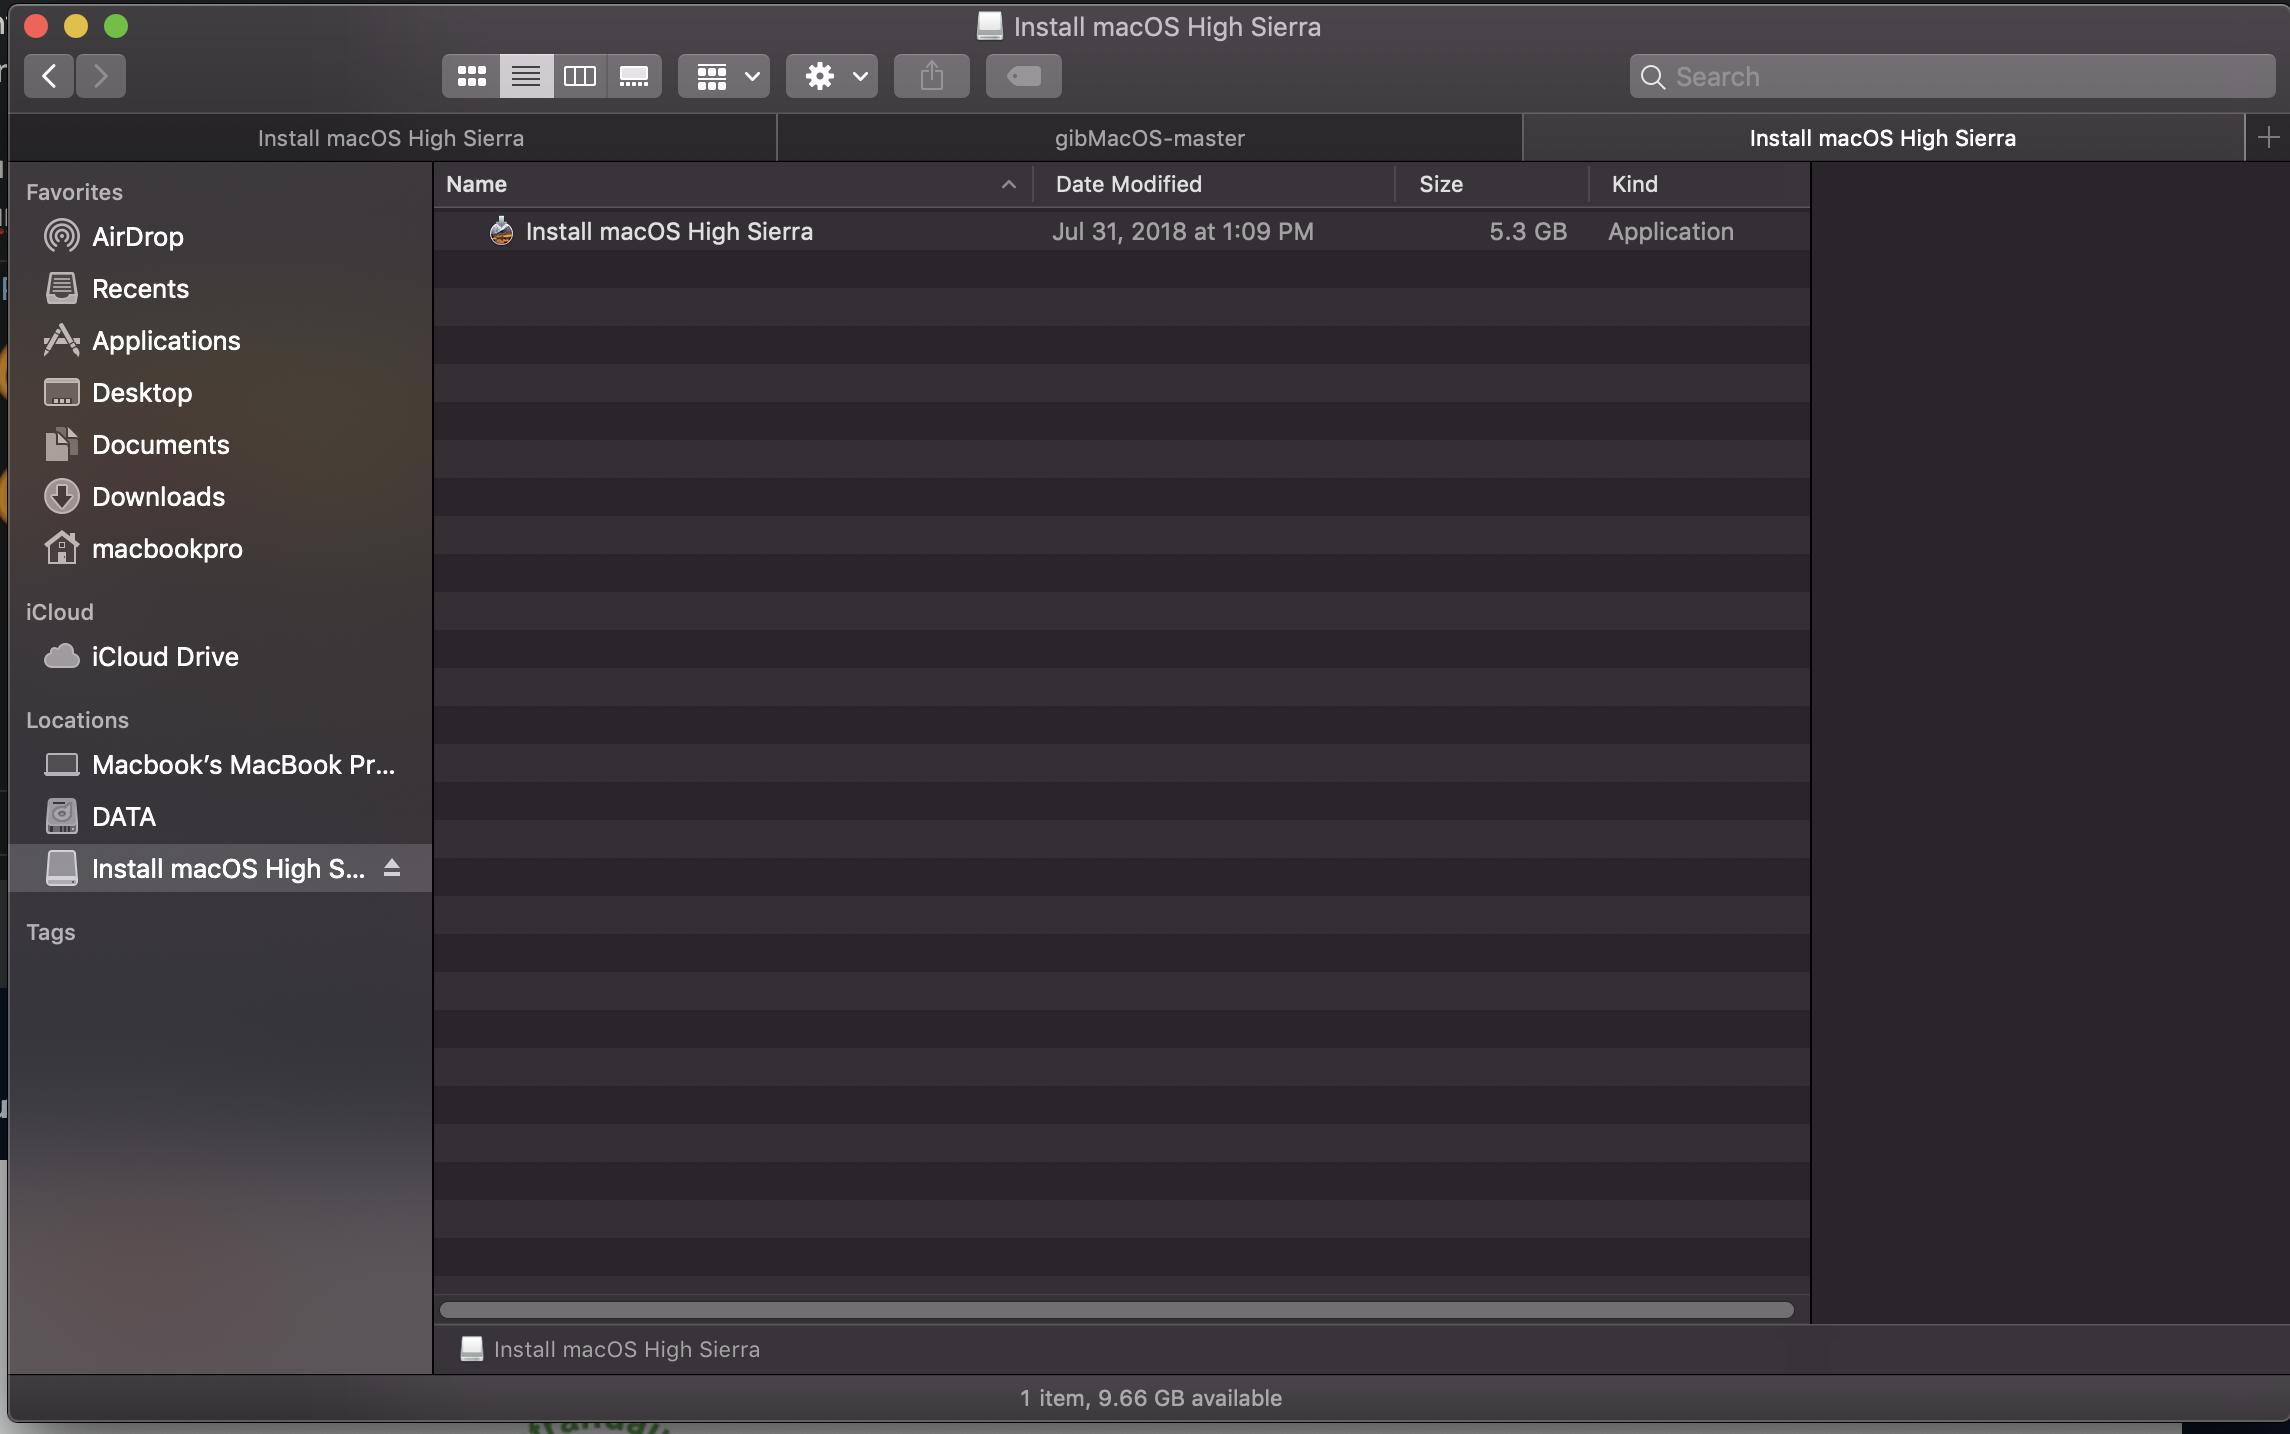Click the horizontal scrollbar in file list
Image resolution: width=2290 pixels, height=1434 pixels.
[1116, 1310]
